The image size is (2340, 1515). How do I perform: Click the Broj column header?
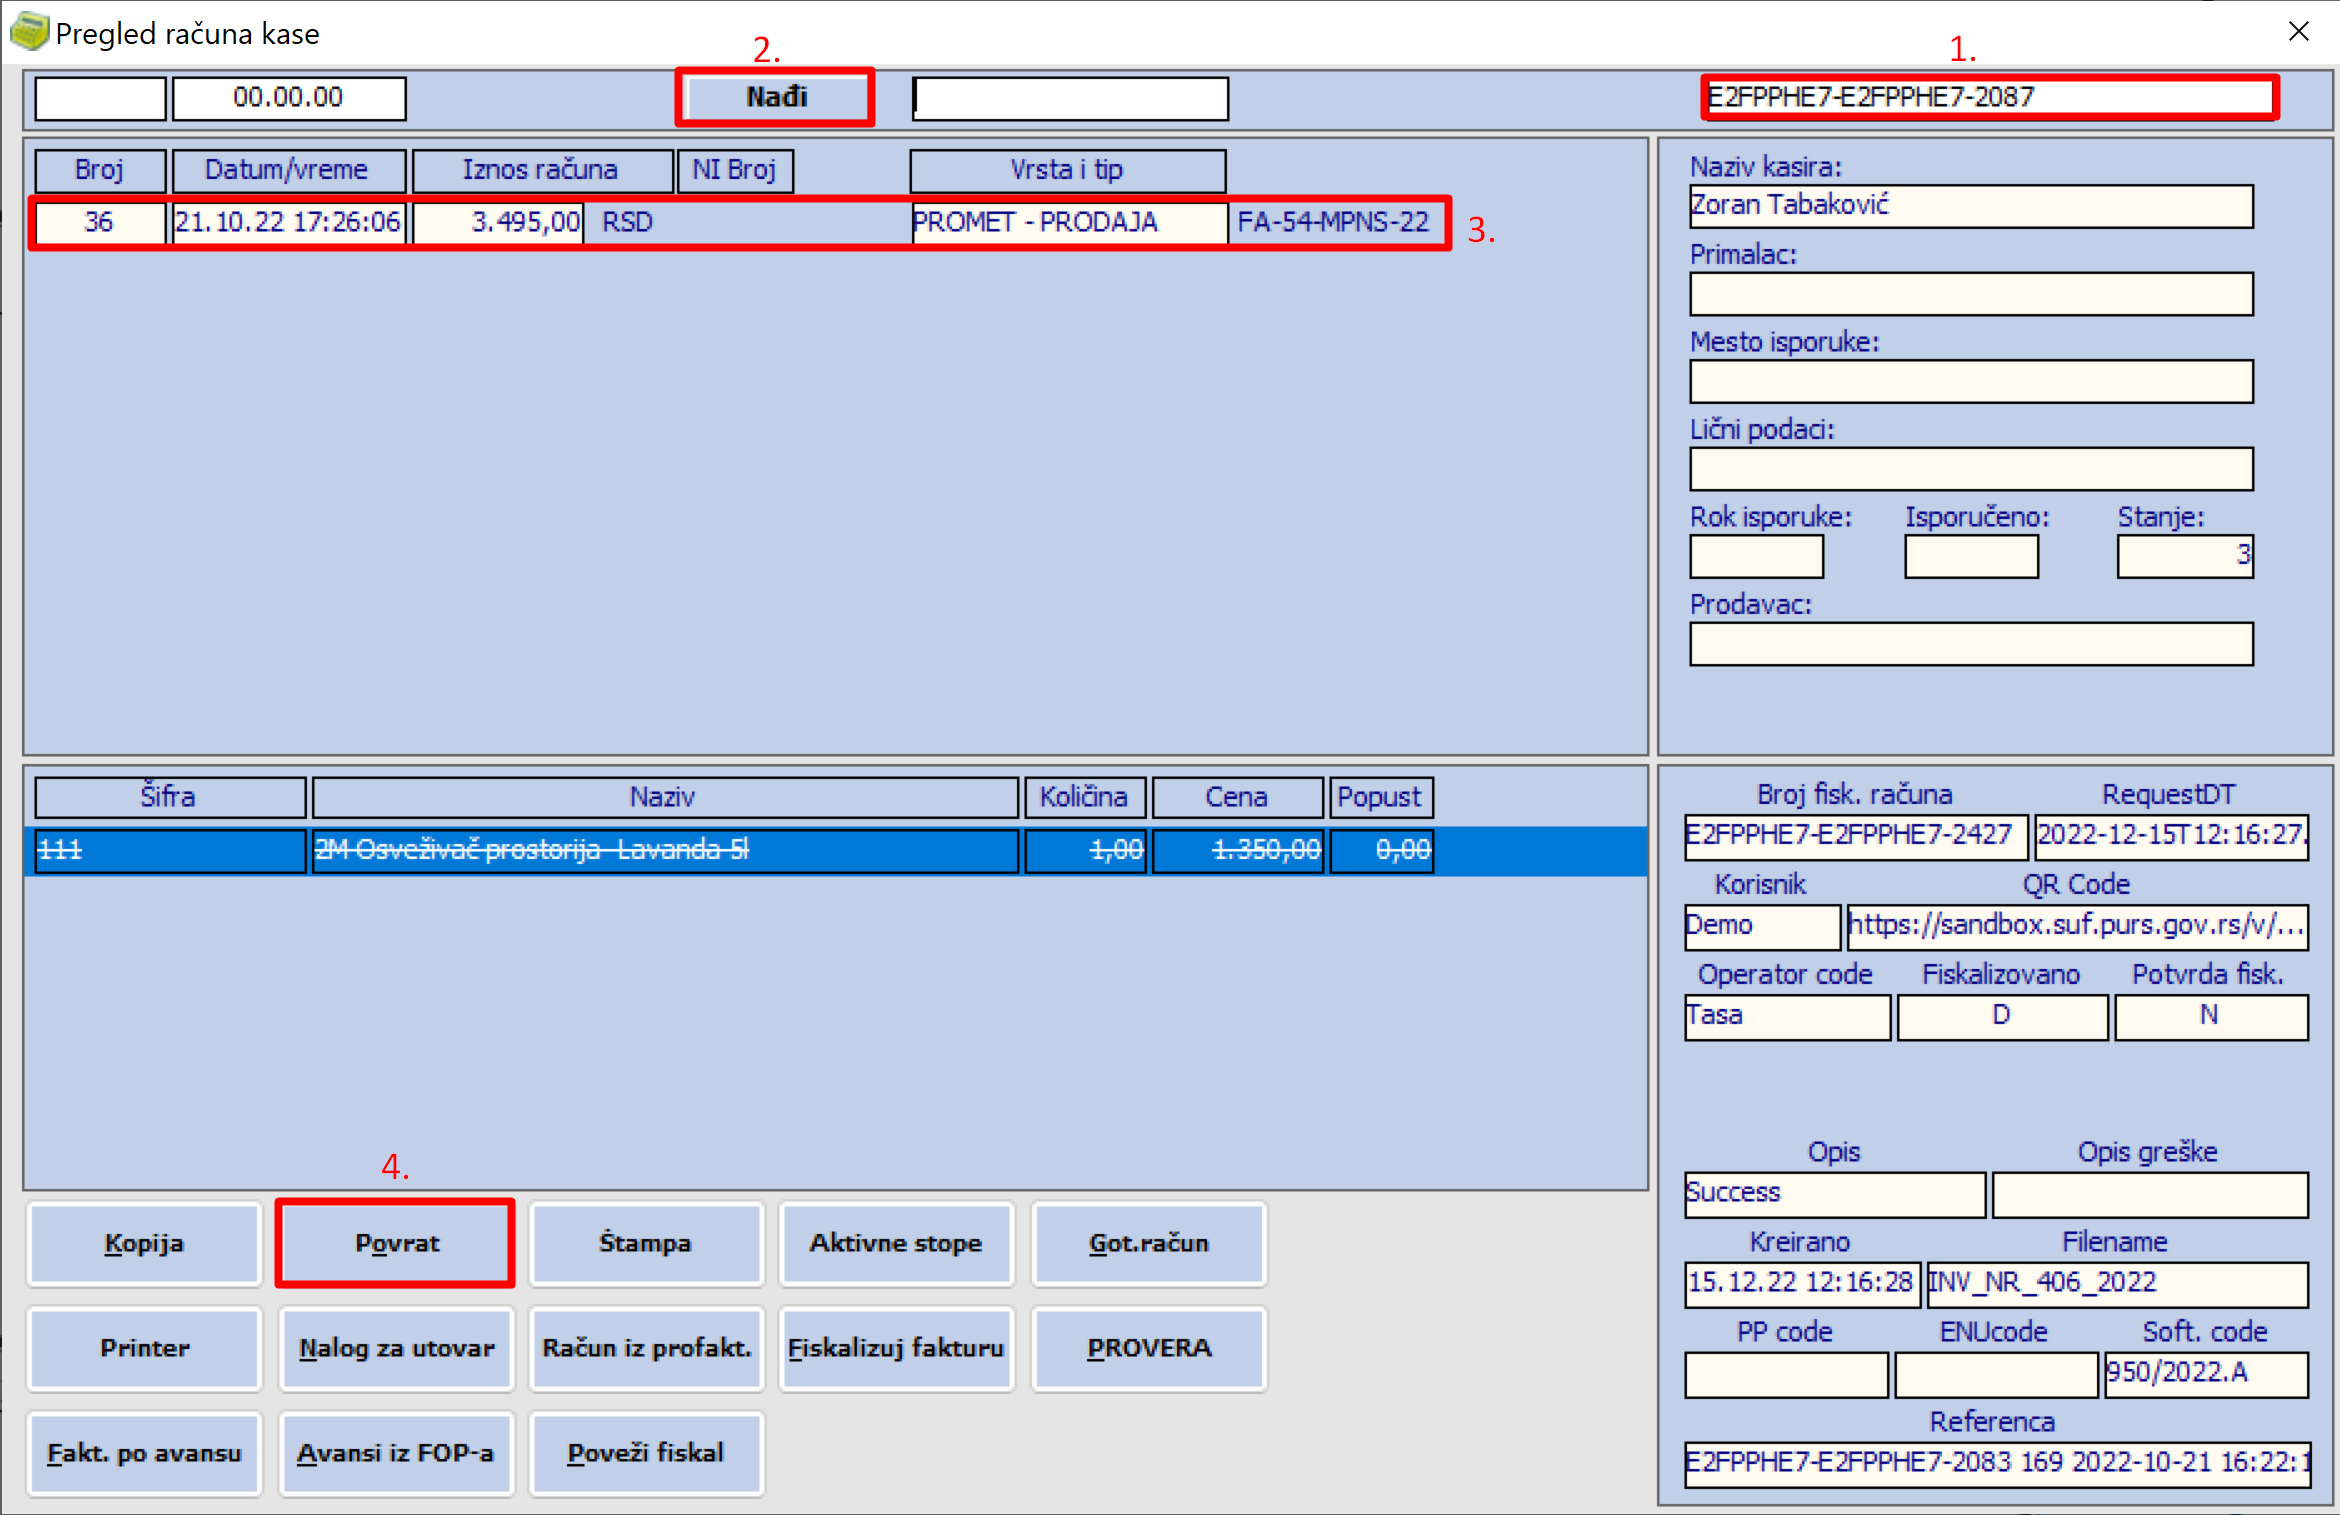click(x=100, y=170)
